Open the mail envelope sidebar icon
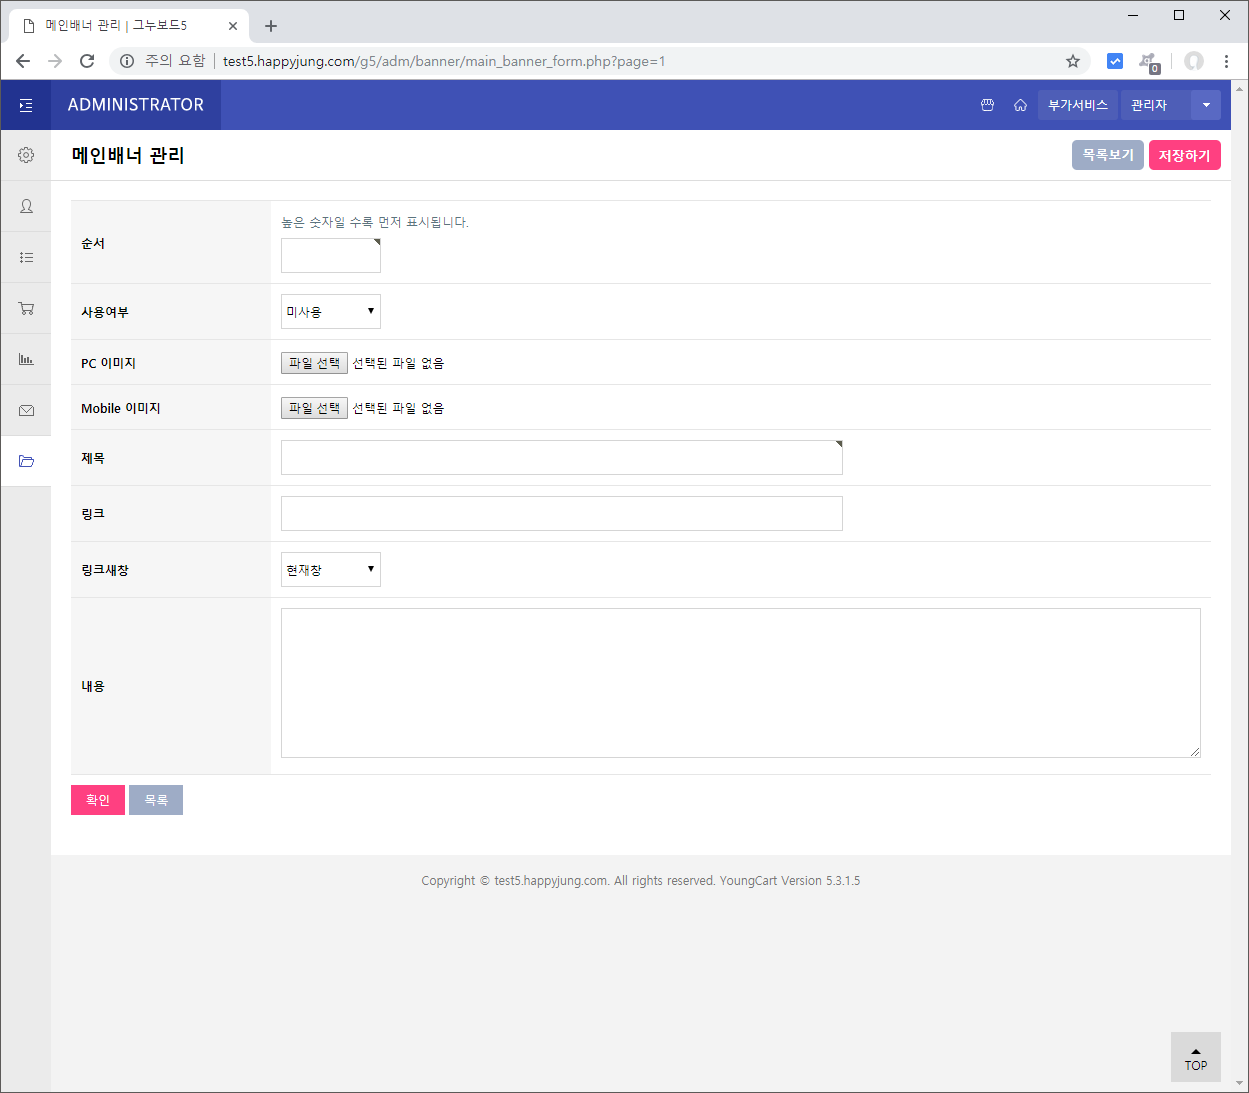 point(26,410)
